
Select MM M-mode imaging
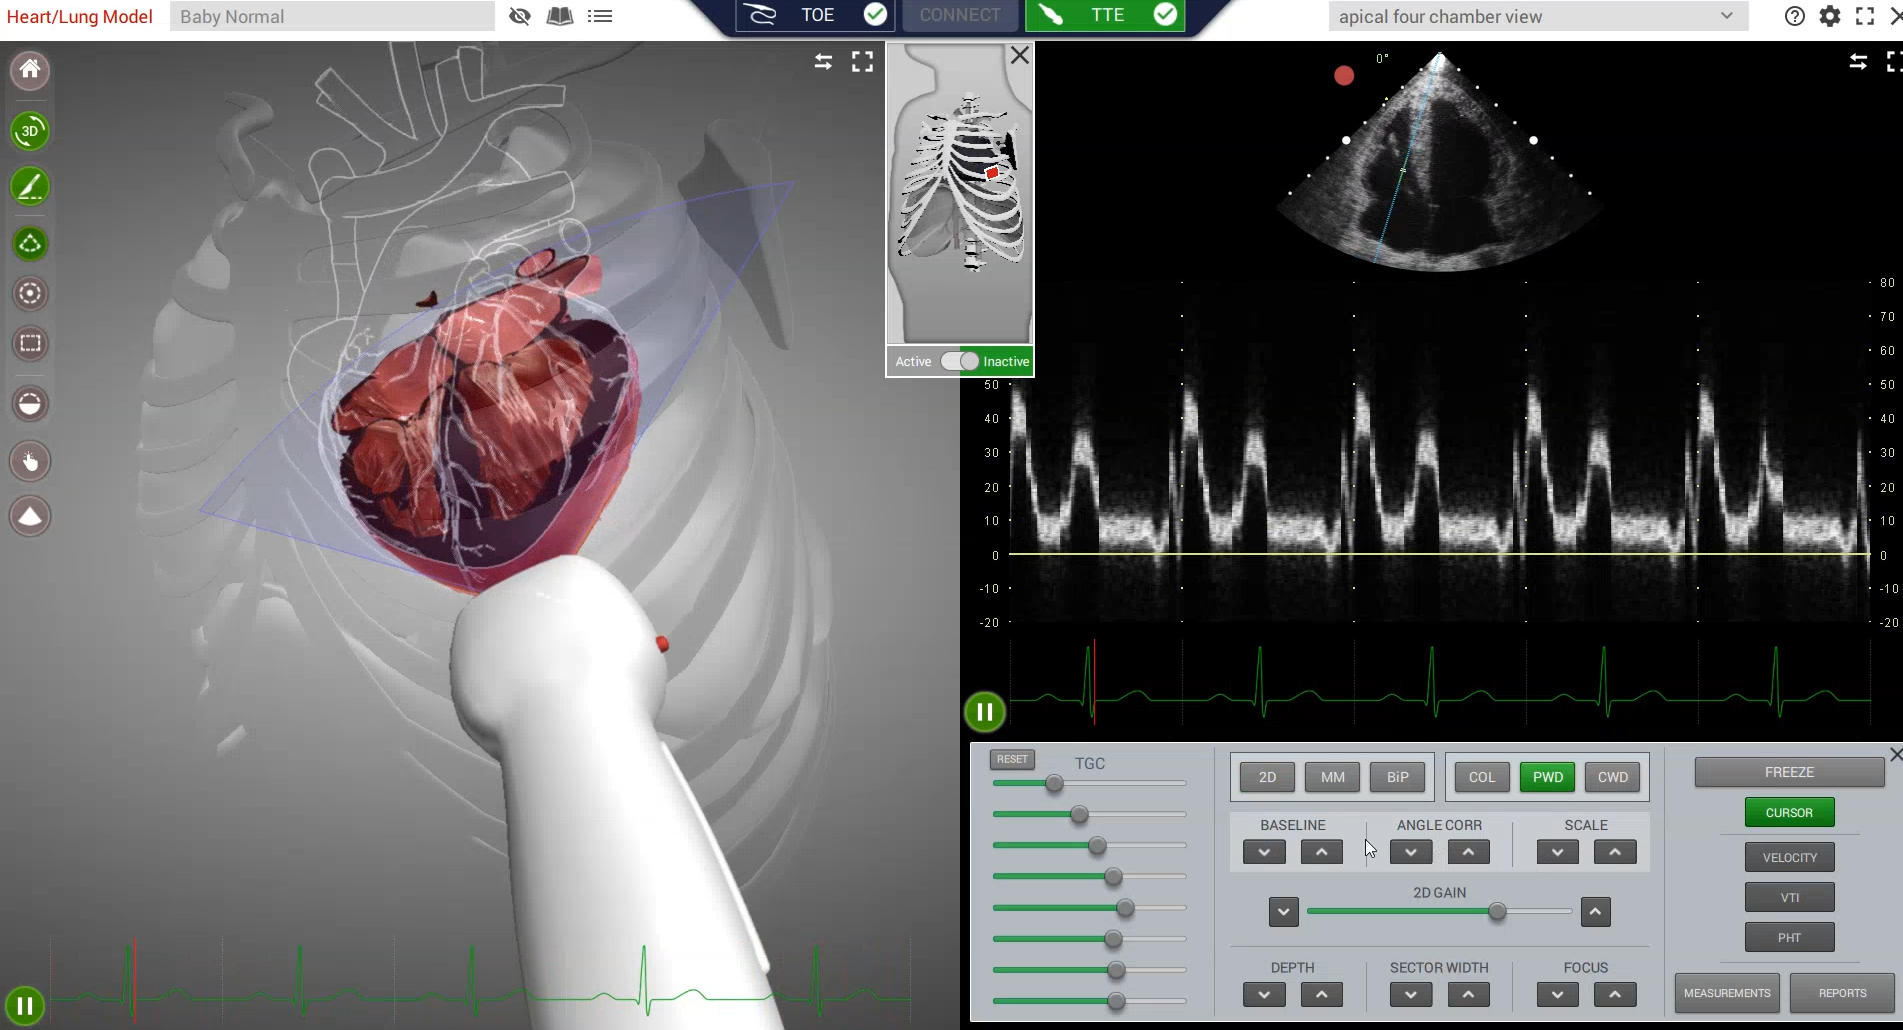click(1332, 777)
